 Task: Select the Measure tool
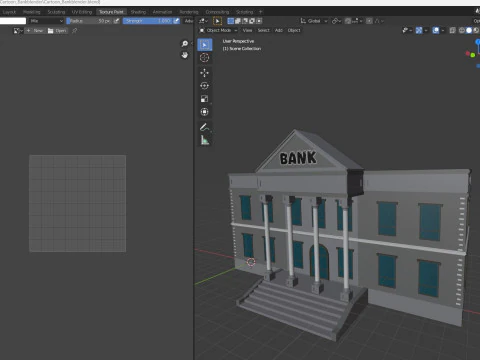205,140
